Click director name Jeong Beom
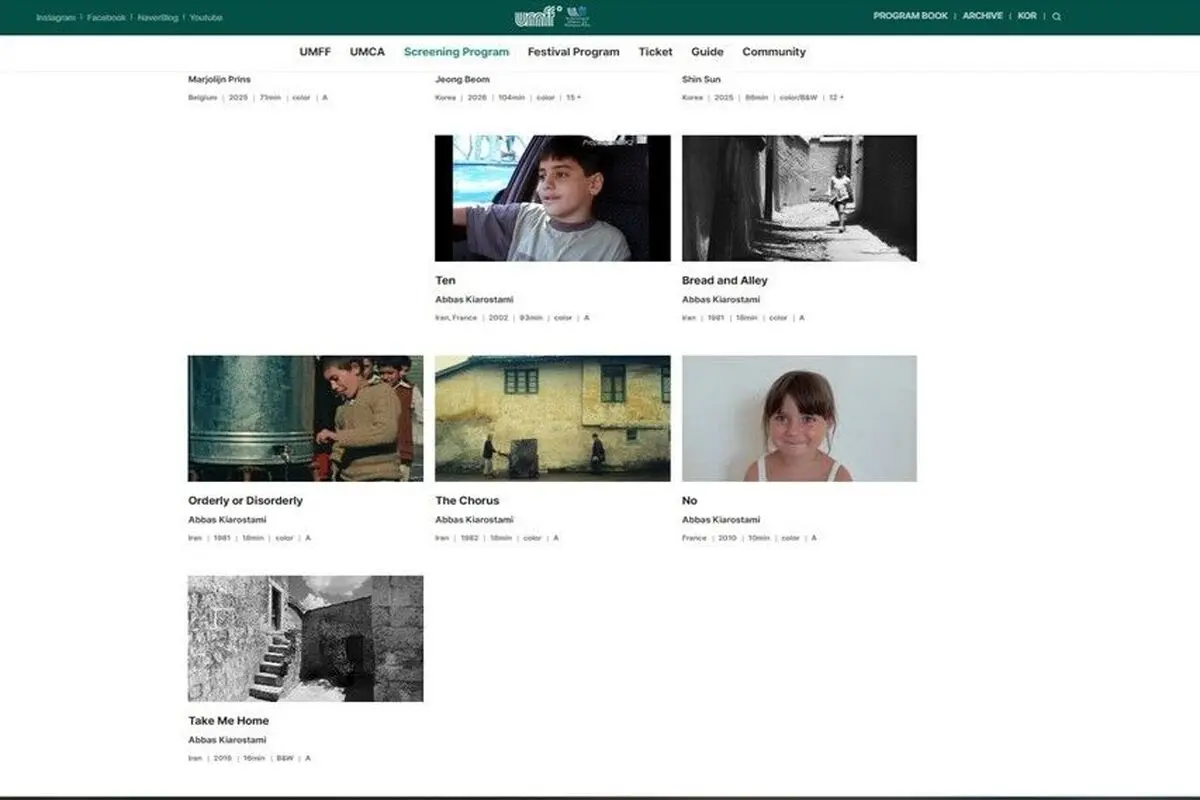 462,79
